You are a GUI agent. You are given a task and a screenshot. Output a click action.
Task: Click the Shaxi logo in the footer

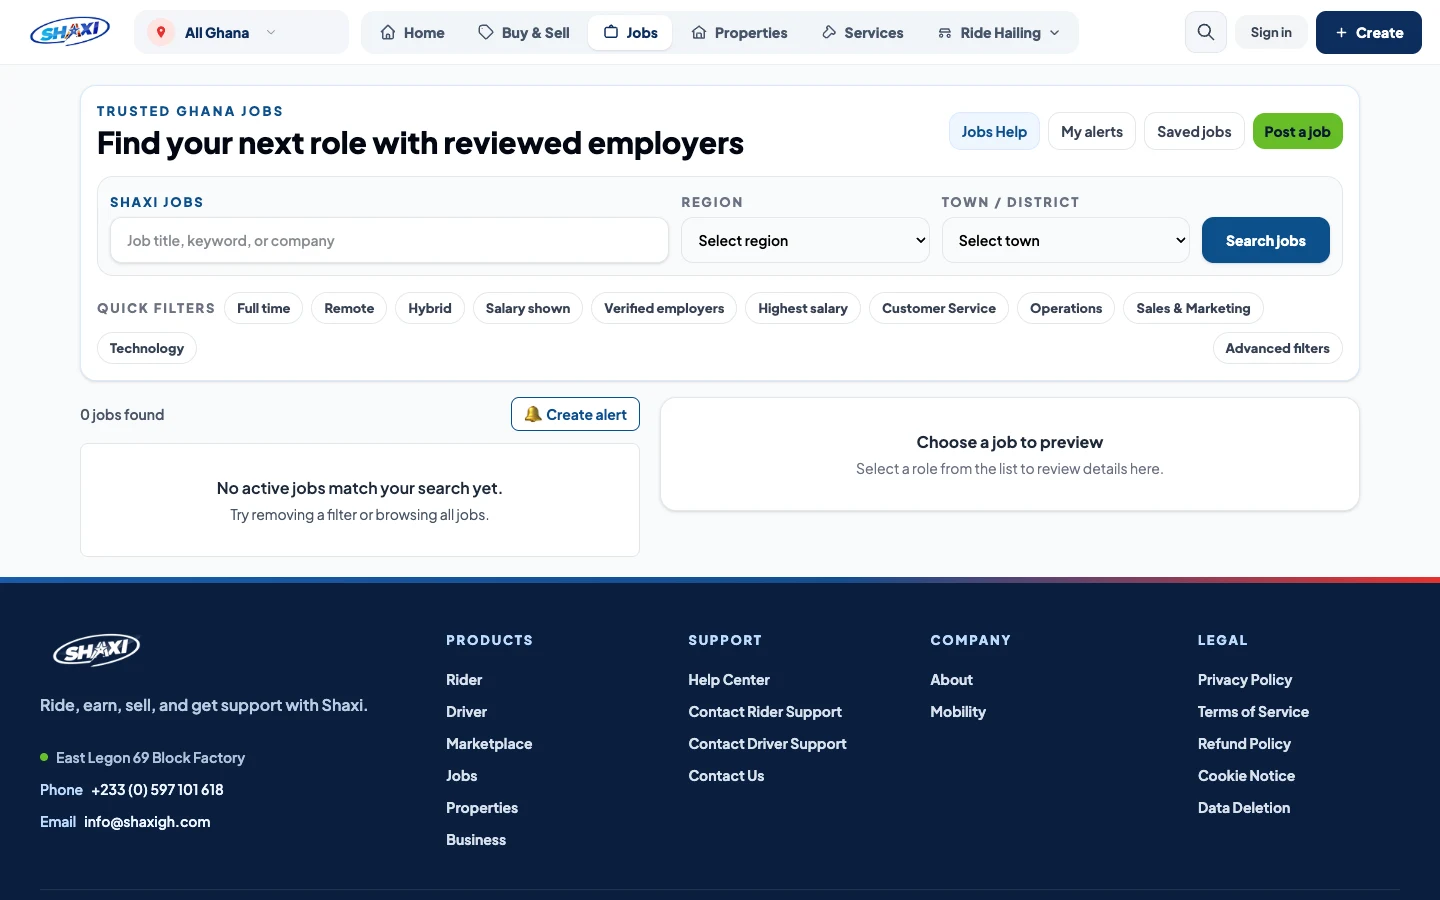coord(96,650)
